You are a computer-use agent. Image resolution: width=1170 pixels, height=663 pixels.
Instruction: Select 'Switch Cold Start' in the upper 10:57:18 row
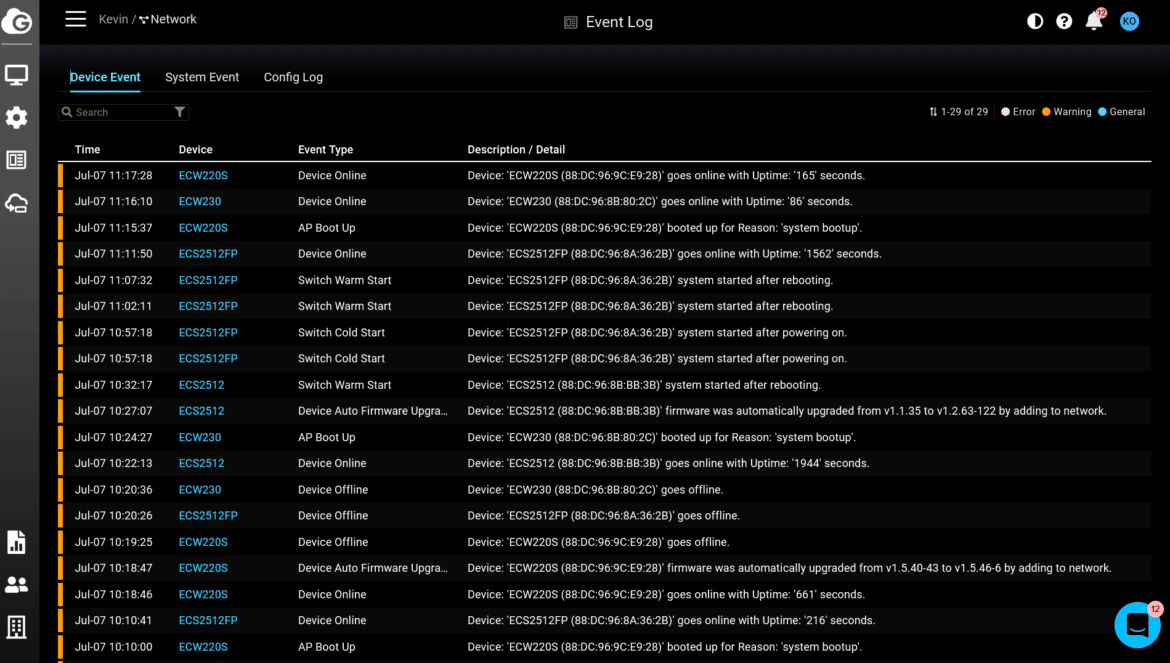(341, 333)
